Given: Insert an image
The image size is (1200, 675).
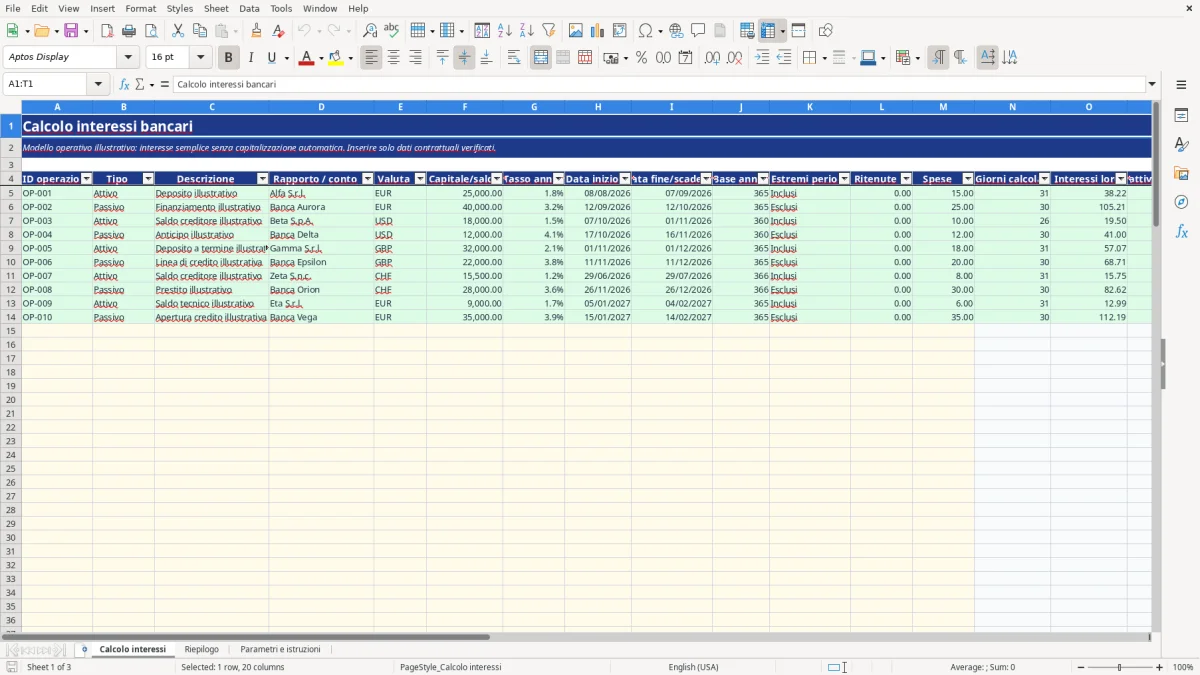Looking at the screenshot, I should pyautogui.click(x=576, y=31).
